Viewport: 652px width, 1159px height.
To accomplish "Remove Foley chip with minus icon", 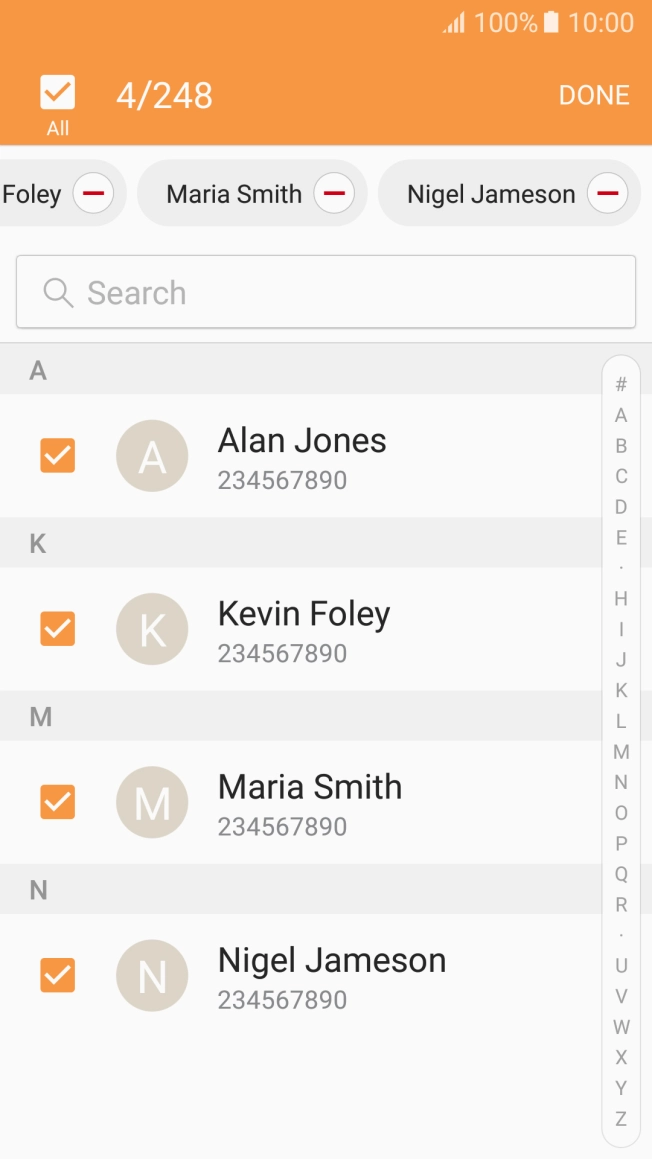I will click(93, 194).
